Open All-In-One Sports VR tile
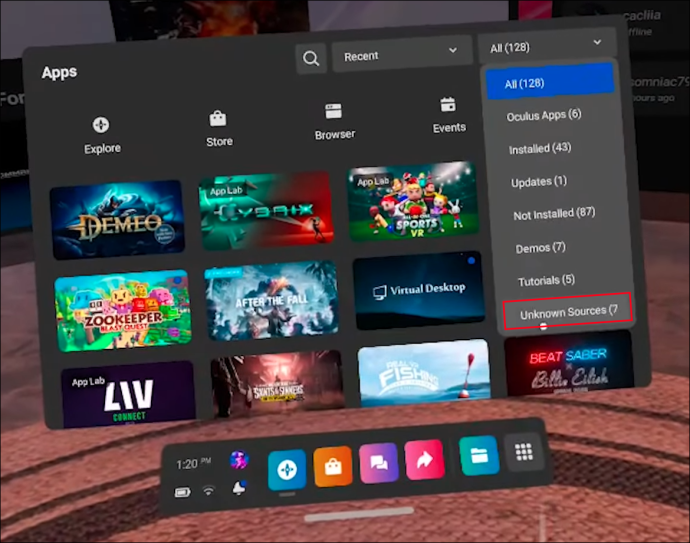Image resolution: width=690 pixels, height=543 pixels. (x=413, y=202)
